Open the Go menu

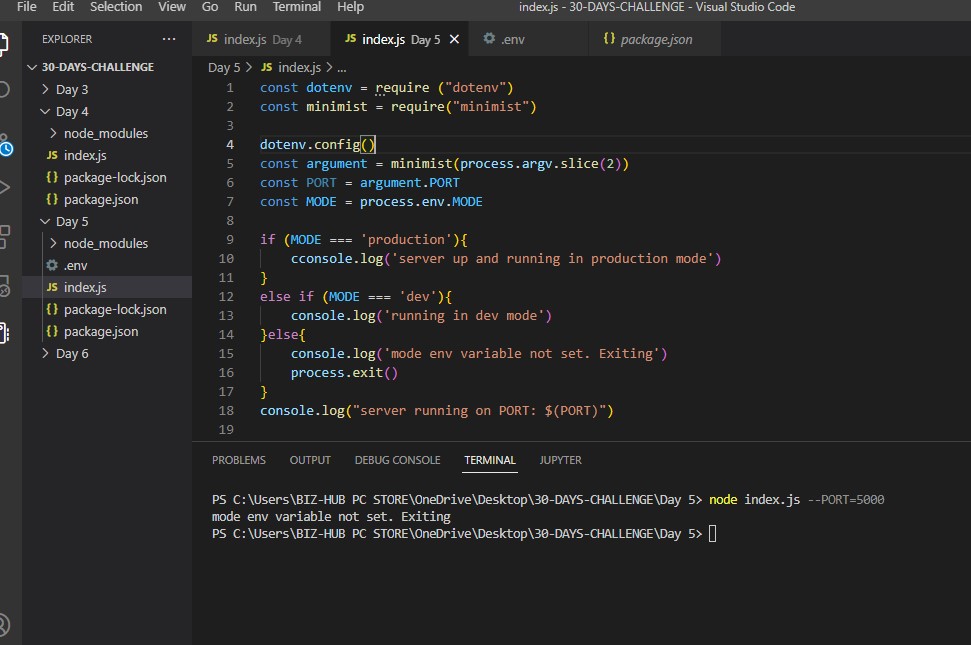[210, 7]
